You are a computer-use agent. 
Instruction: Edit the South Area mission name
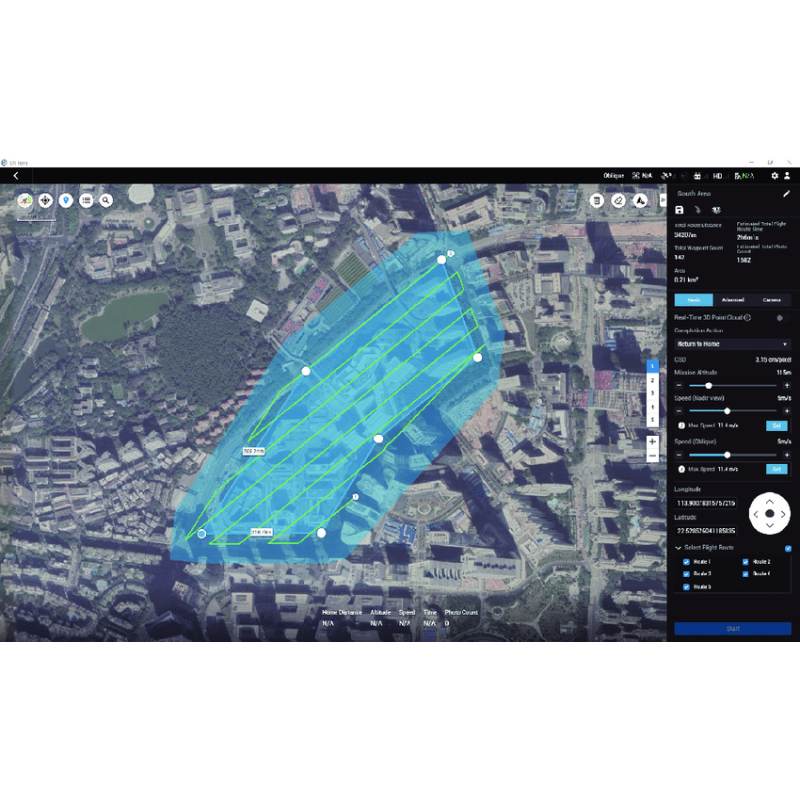786,193
